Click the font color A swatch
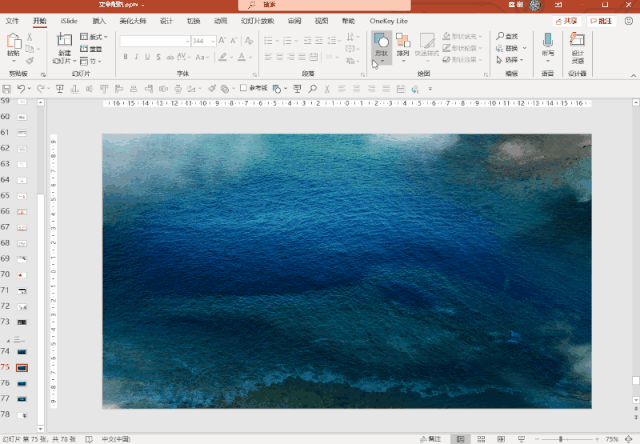The width and height of the screenshot is (640, 444). point(242,57)
